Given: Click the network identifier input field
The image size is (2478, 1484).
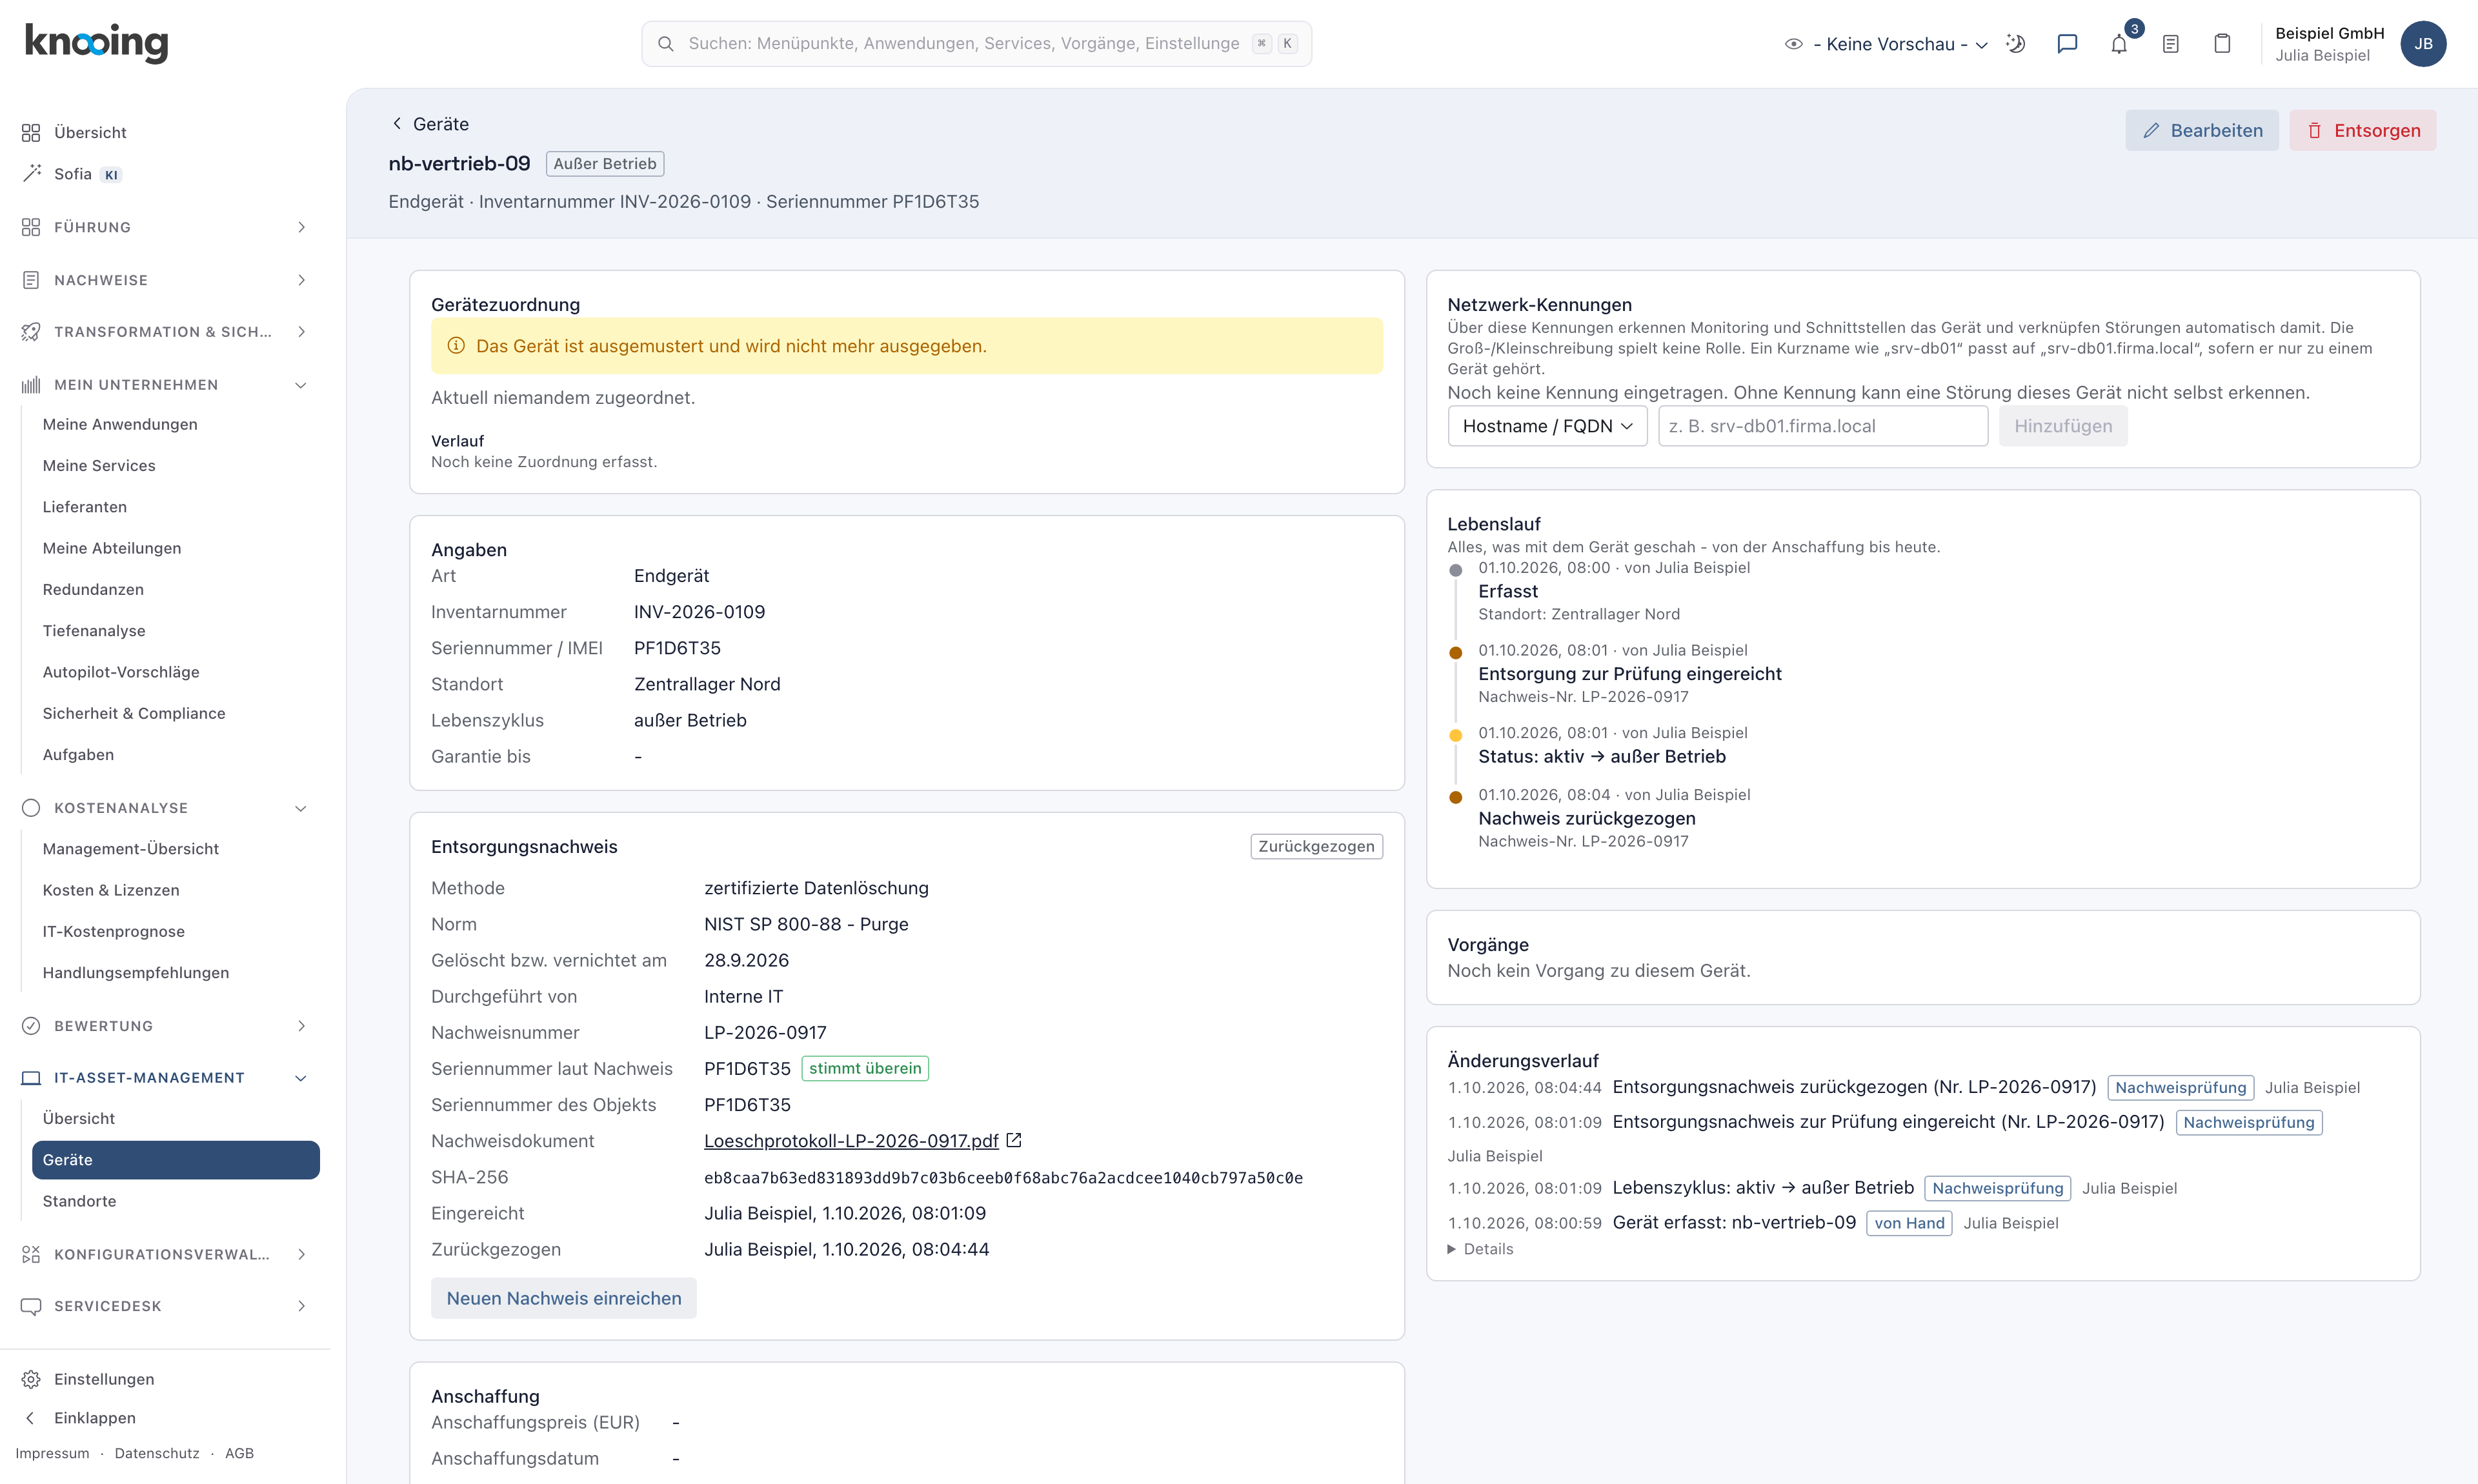Looking at the screenshot, I should (x=1822, y=426).
